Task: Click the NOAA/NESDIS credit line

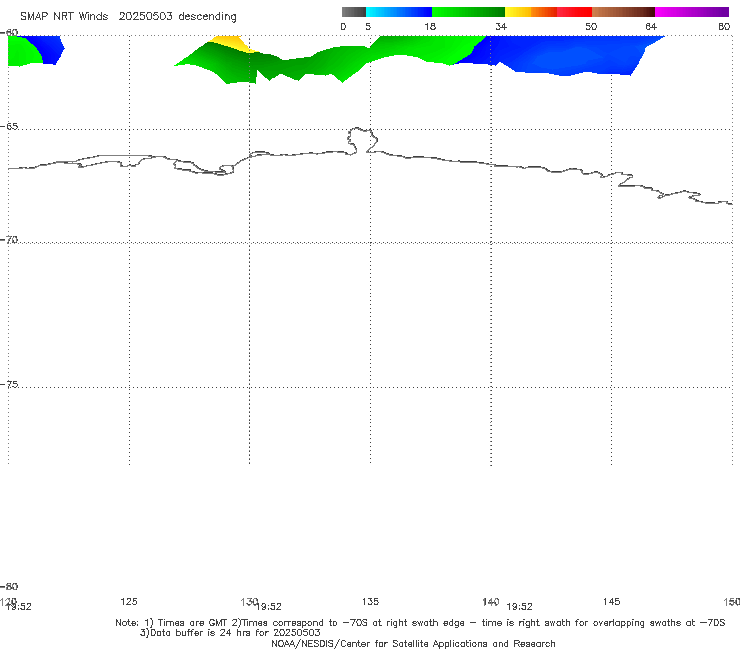Action: (413, 643)
